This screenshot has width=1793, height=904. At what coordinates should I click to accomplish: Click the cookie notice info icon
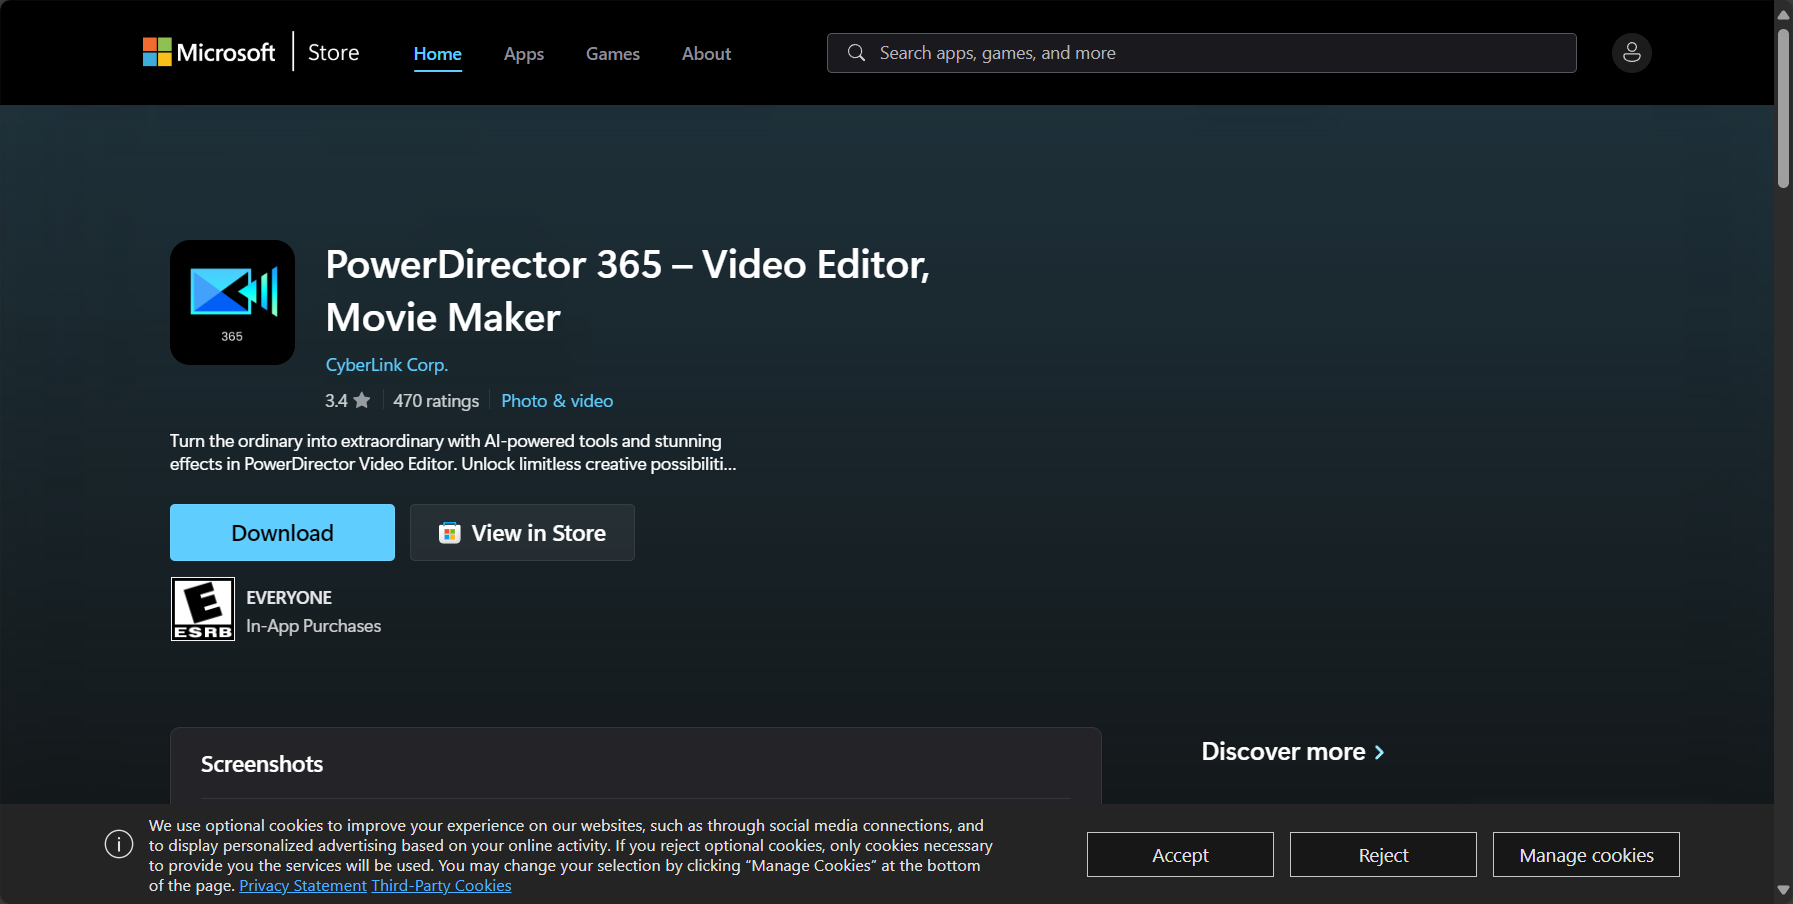(119, 844)
